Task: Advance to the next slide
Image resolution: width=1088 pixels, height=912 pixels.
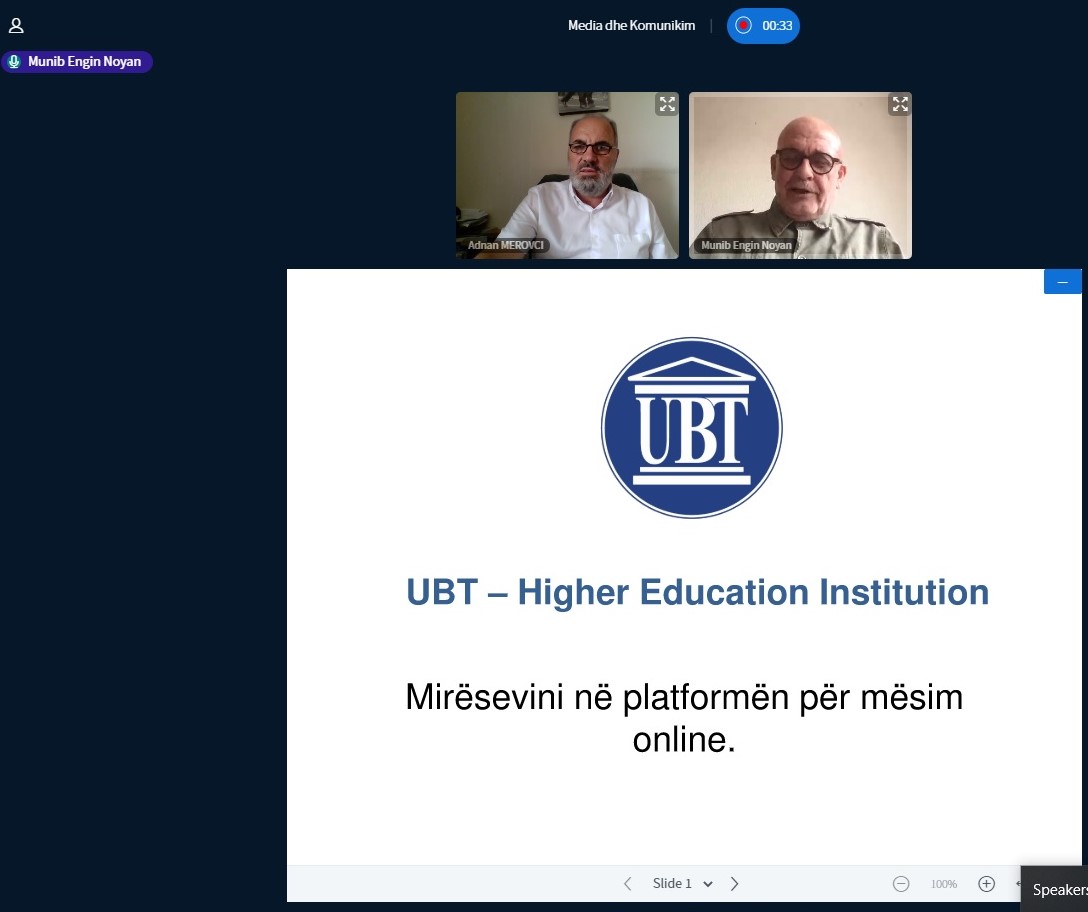Action: tap(735, 884)
